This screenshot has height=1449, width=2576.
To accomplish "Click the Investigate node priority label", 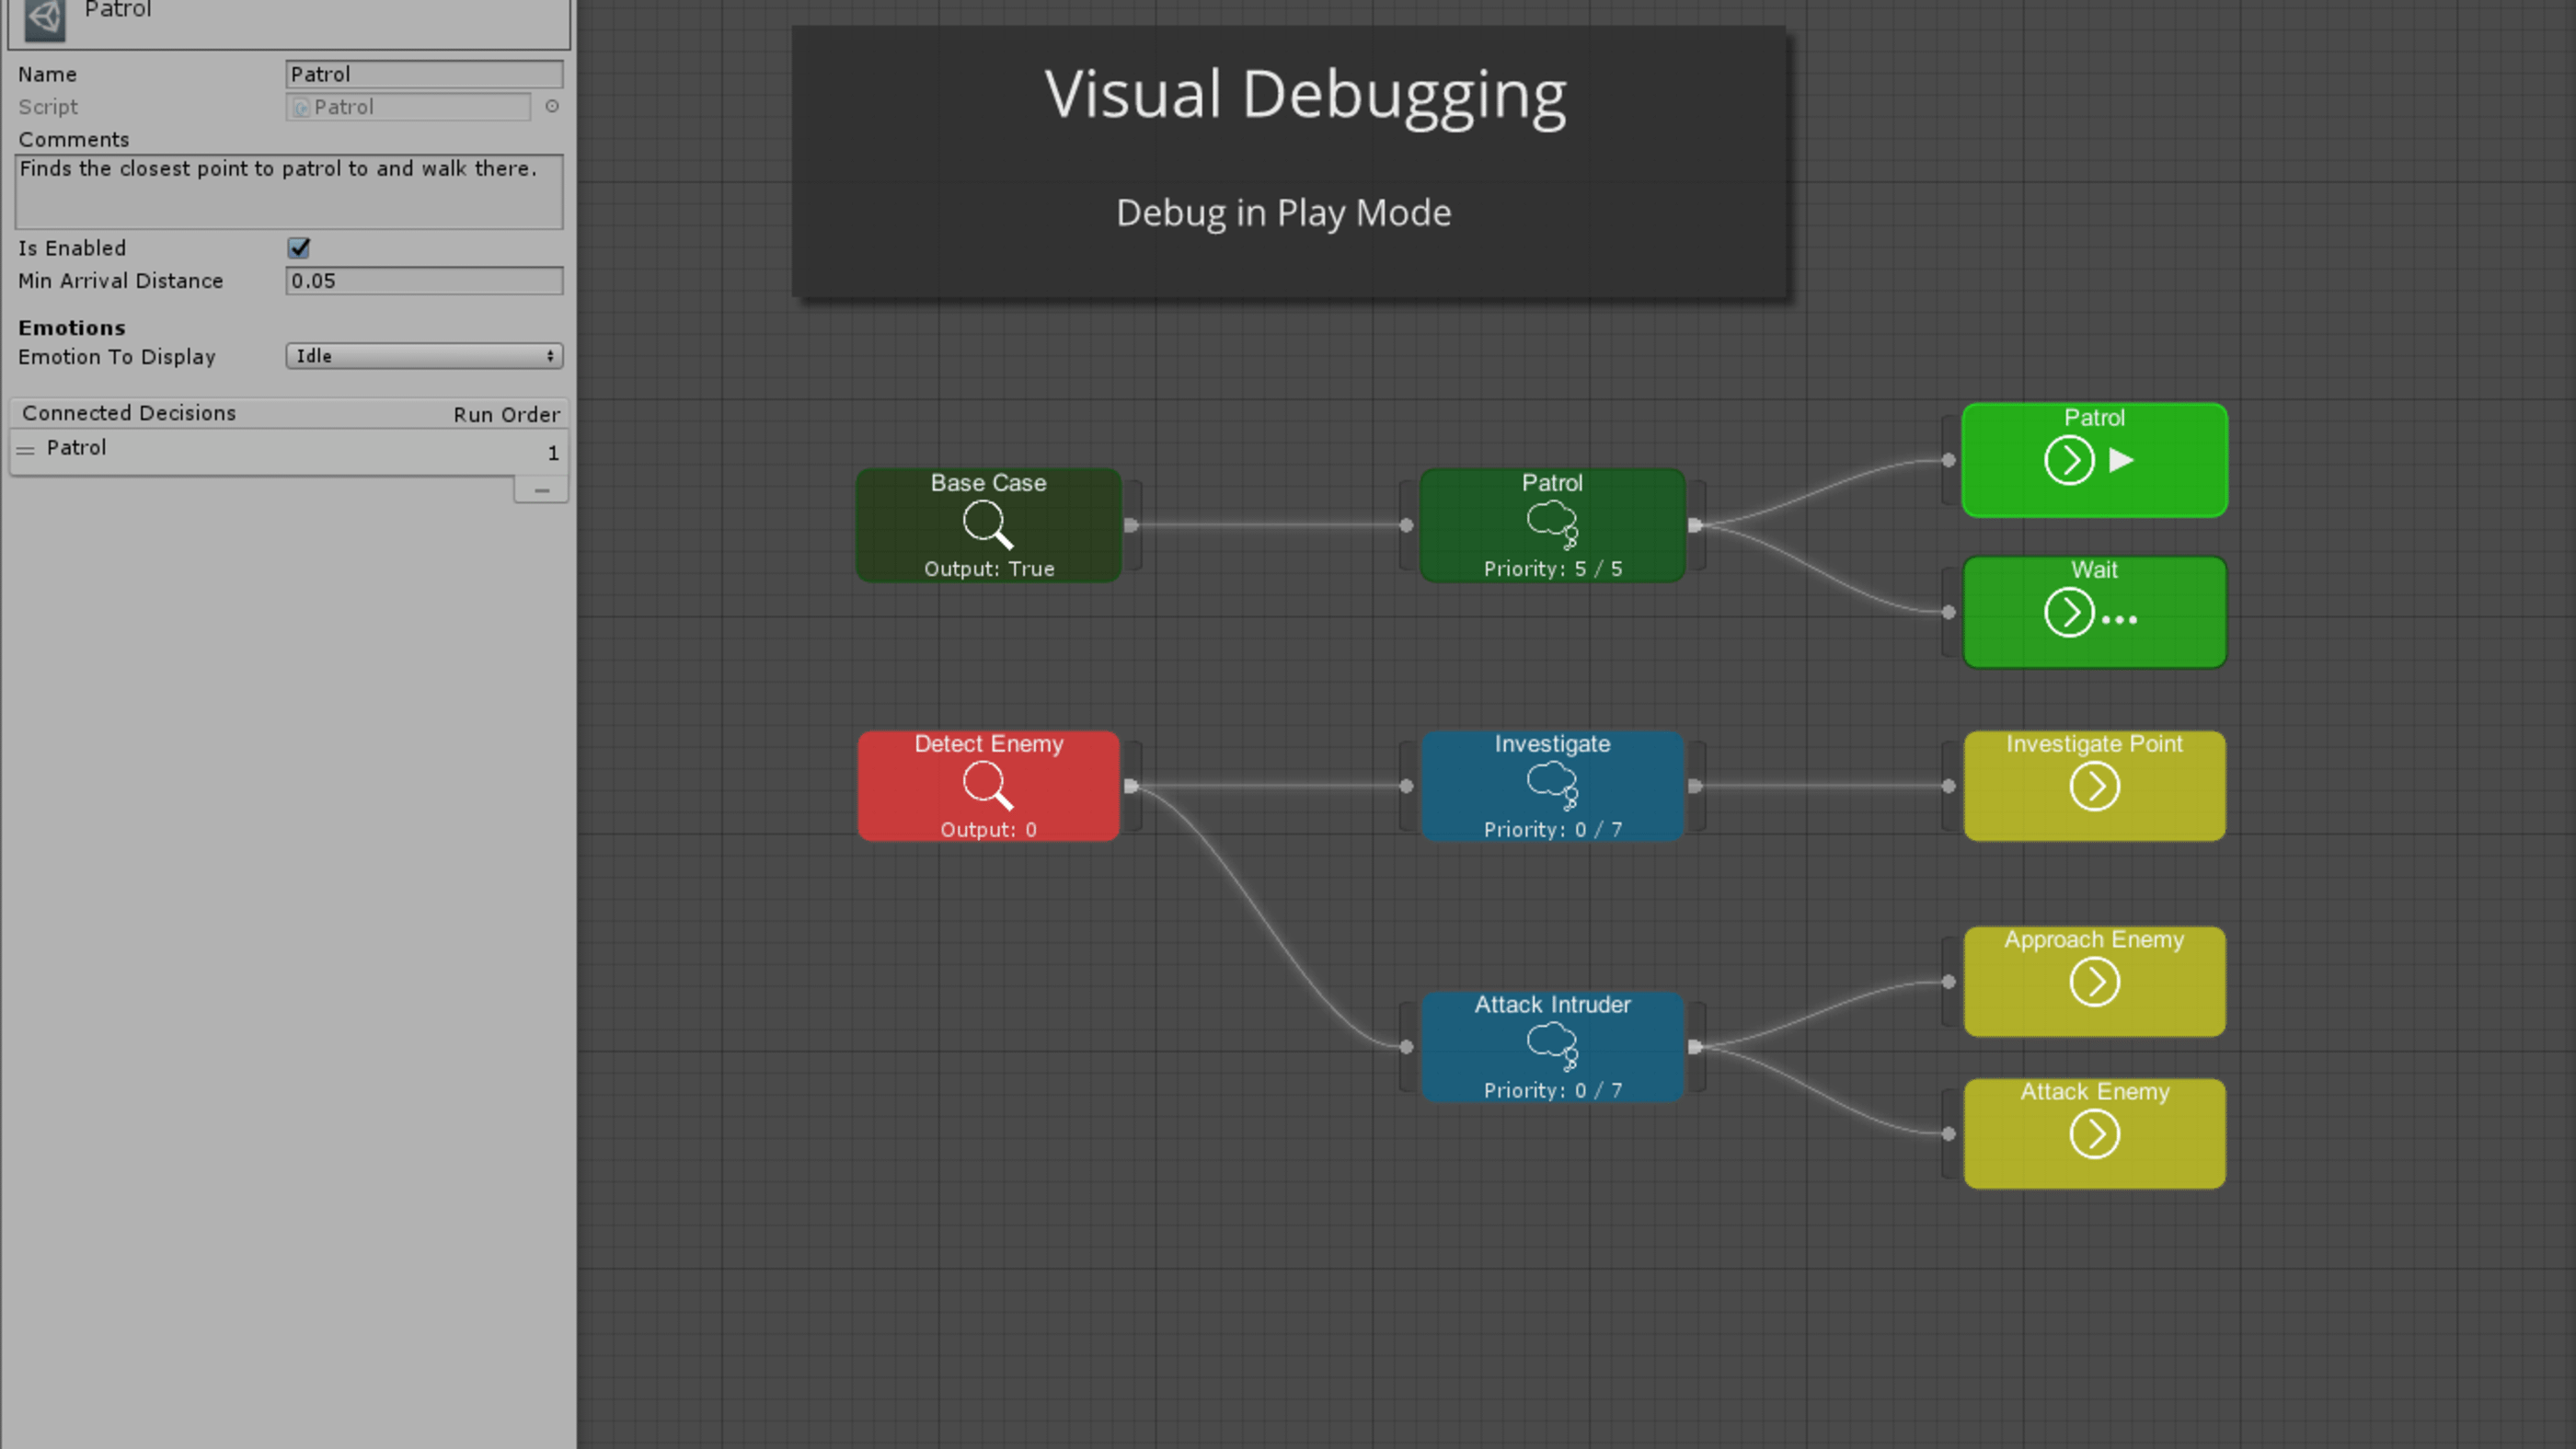I will tap(1552, 828).
